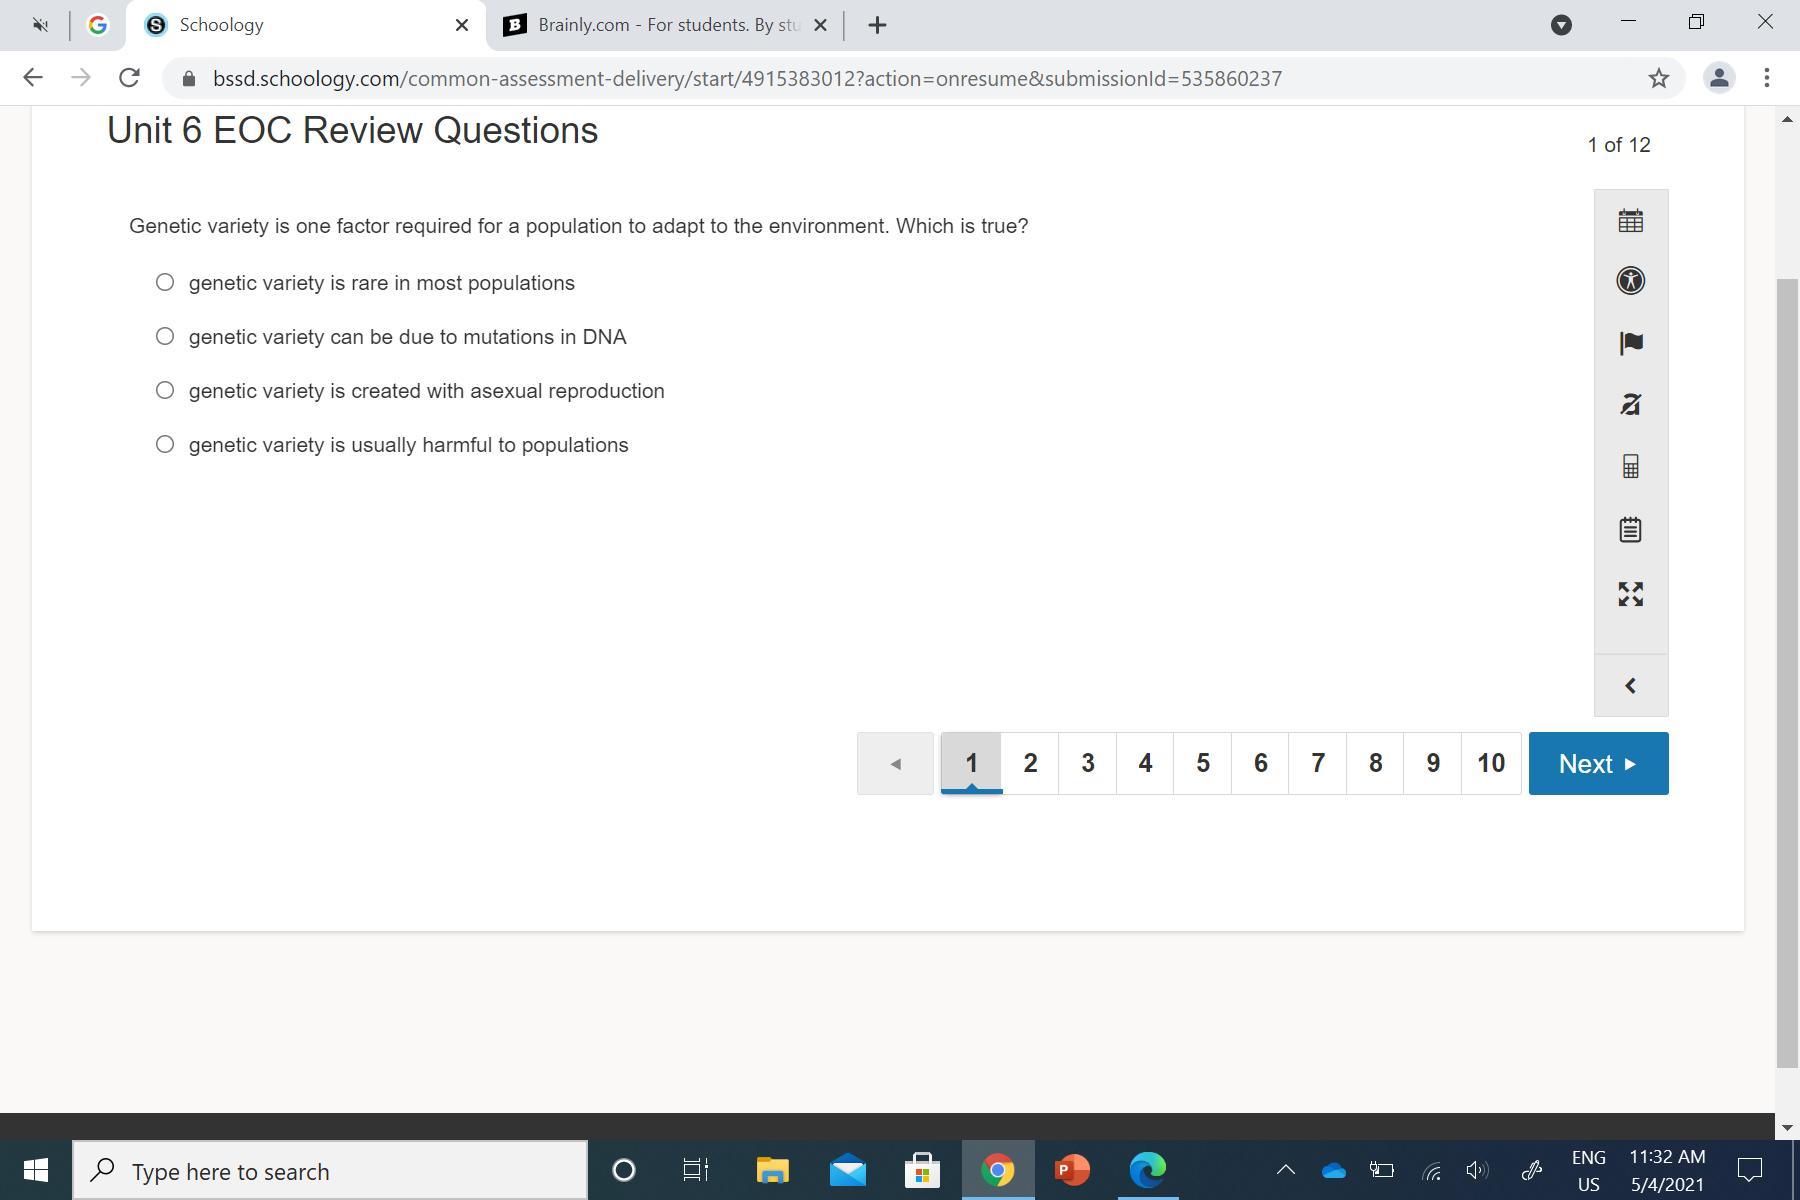This screenshot has height=1200, width=1800.
Task: Pick 'genetic variety is created with asexual reproduction'
Action: point(165,391)
